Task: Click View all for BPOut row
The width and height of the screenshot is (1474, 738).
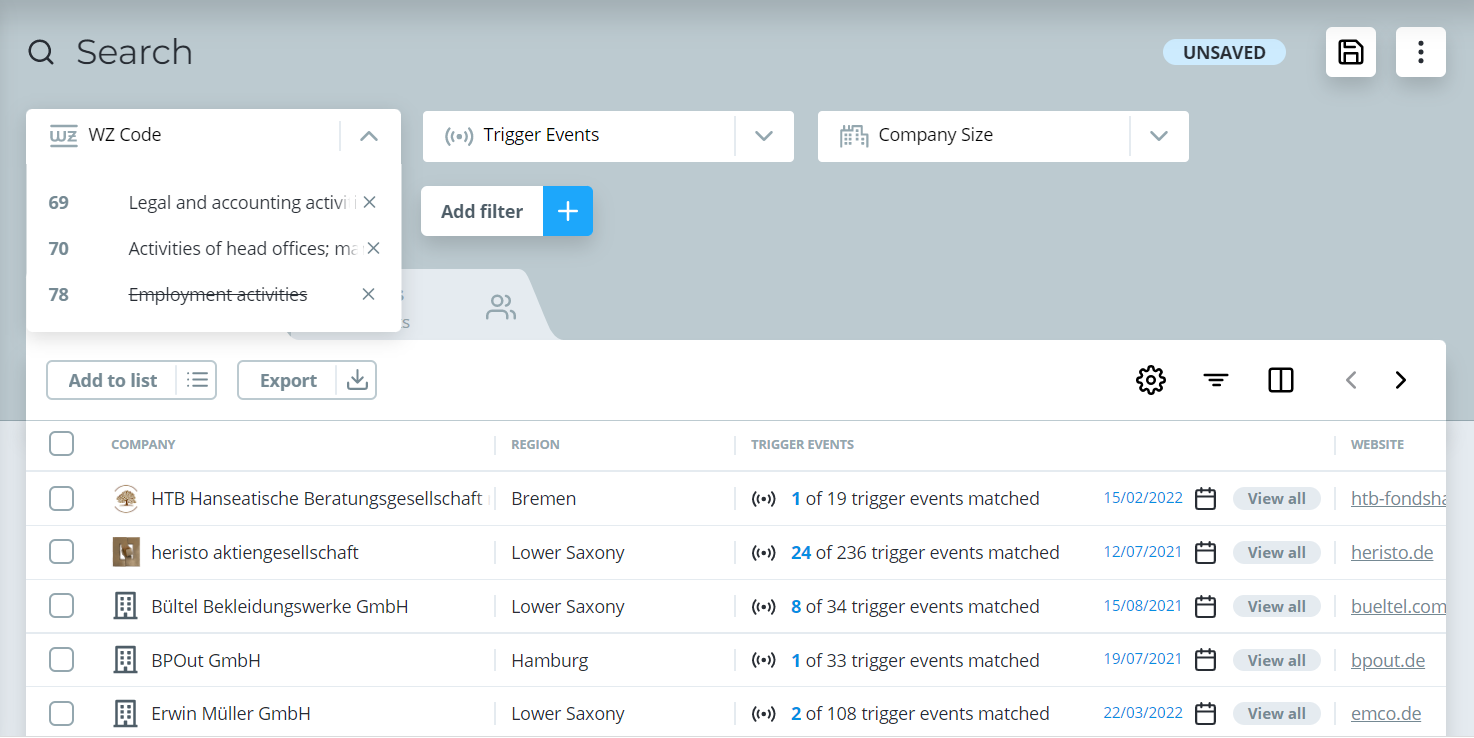Action: tap(1277, 660)
